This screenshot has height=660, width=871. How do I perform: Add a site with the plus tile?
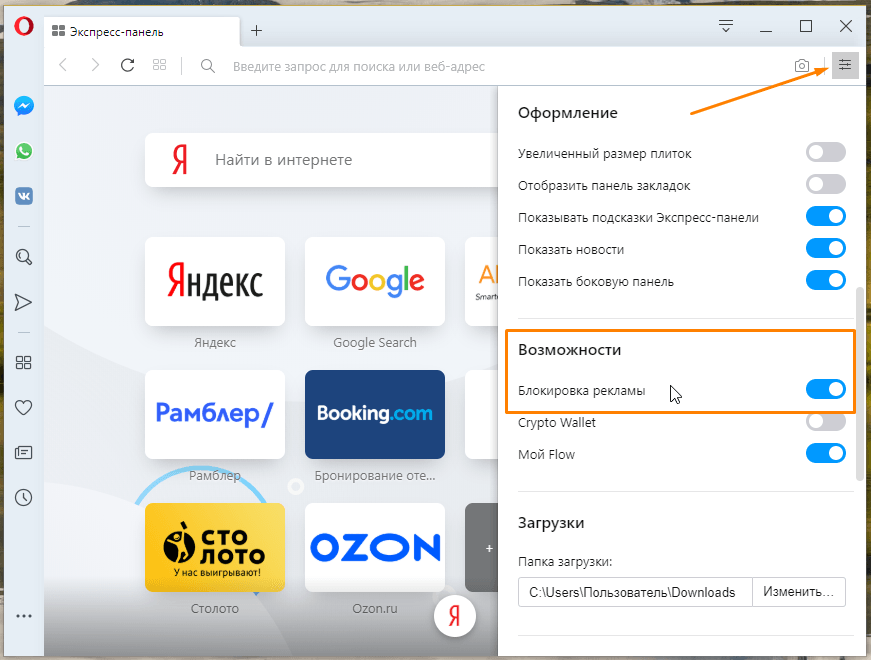click(482, 548)
